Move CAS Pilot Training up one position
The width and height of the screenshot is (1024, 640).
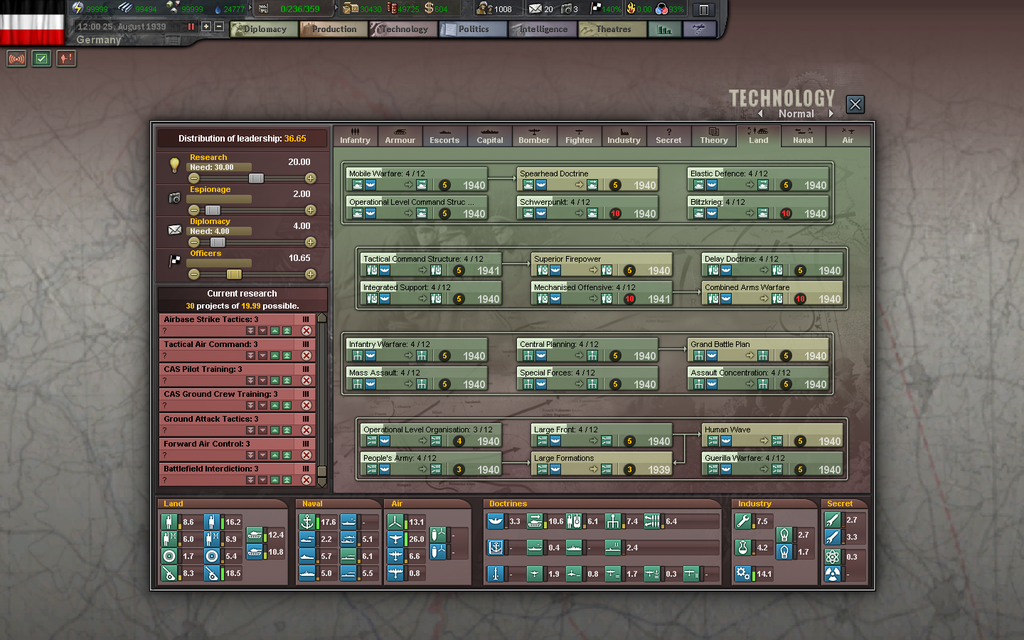(275, 381)
